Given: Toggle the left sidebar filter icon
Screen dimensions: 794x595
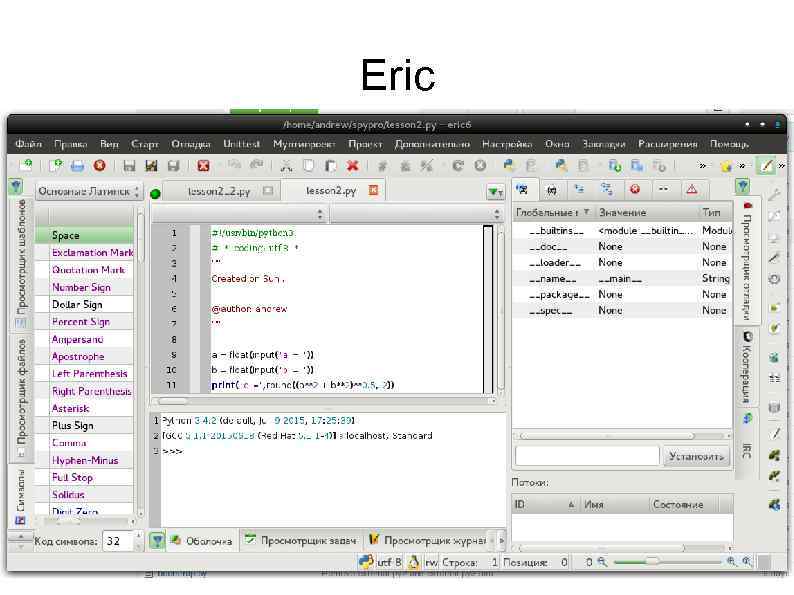Looking at the screenshot, I should pos(16,186).
